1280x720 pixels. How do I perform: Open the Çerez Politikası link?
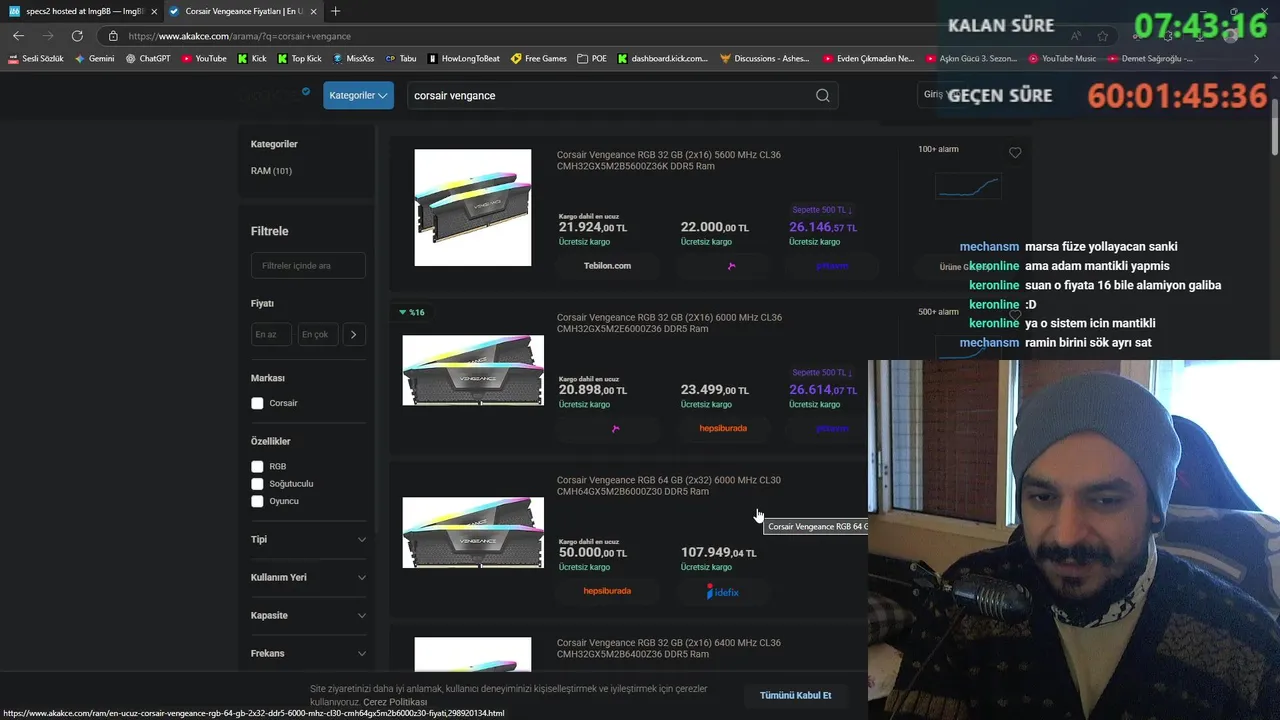click(x=395, y=702)
